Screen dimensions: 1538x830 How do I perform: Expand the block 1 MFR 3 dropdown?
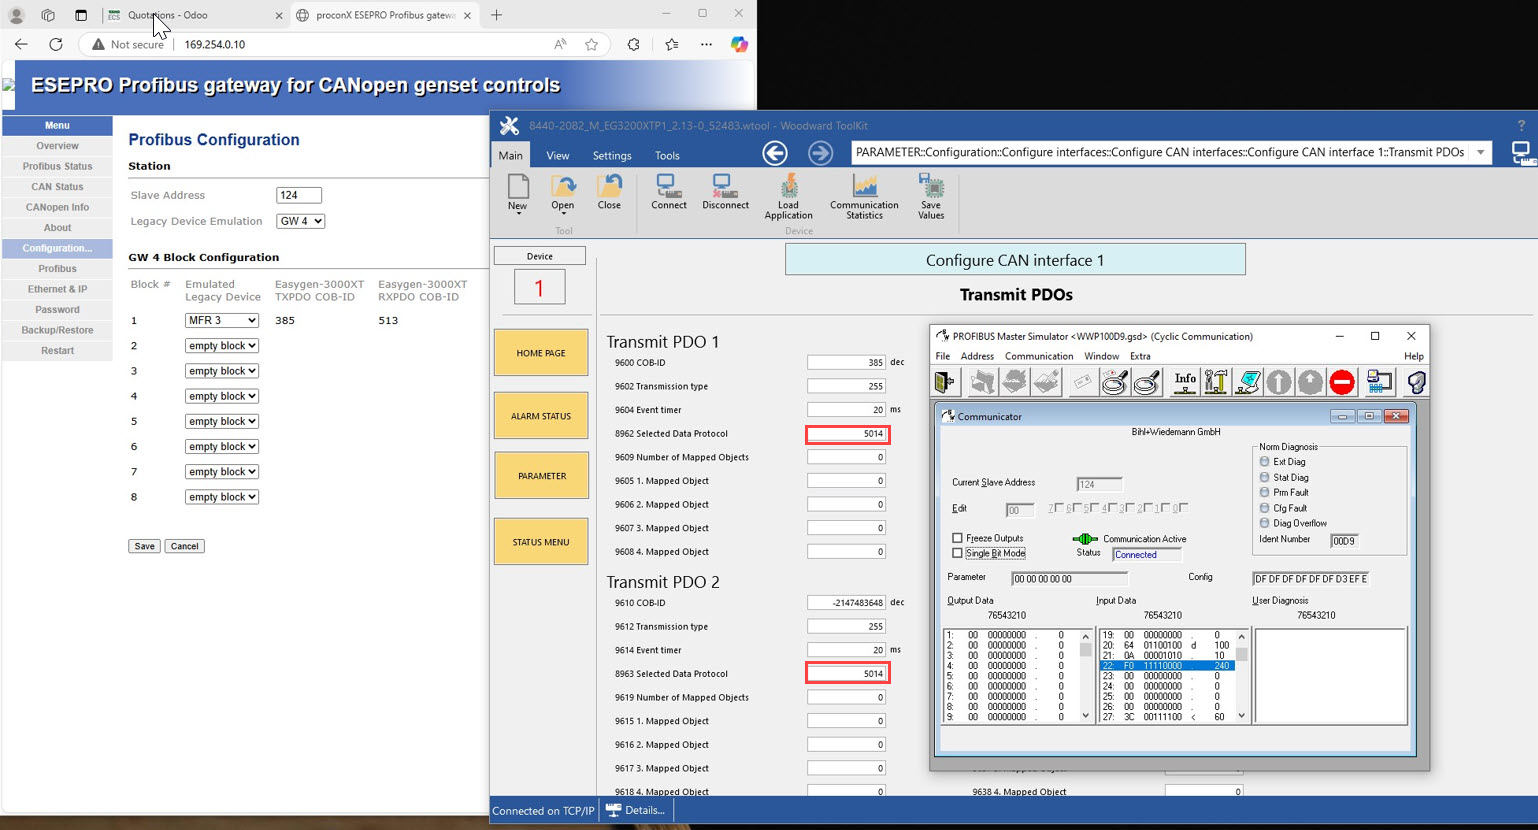click(x=222, y=320)
